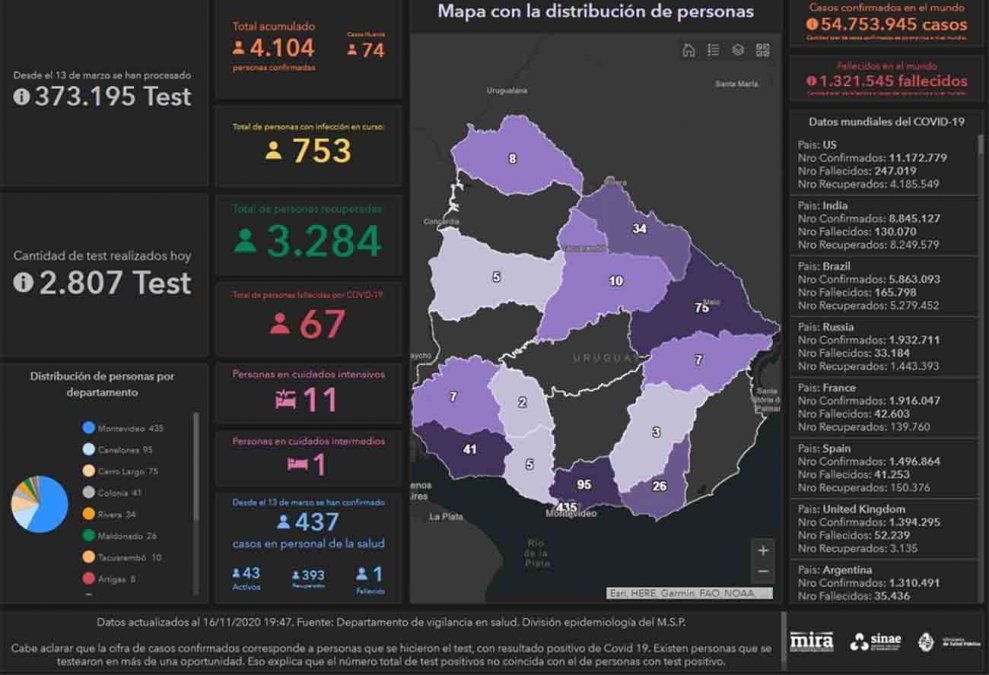This screenshot has height=675, width=989.
Task: Click the Esri map attribution text
Action: click(x=689, y=592)
